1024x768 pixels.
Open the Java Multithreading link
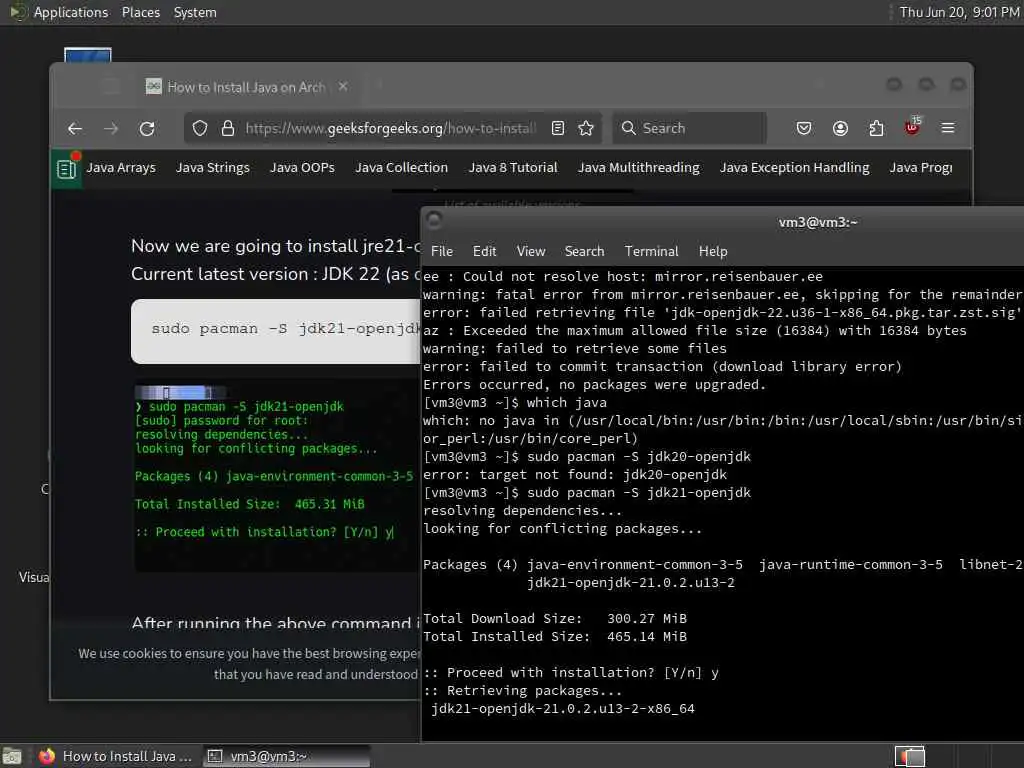pos(638,168)
